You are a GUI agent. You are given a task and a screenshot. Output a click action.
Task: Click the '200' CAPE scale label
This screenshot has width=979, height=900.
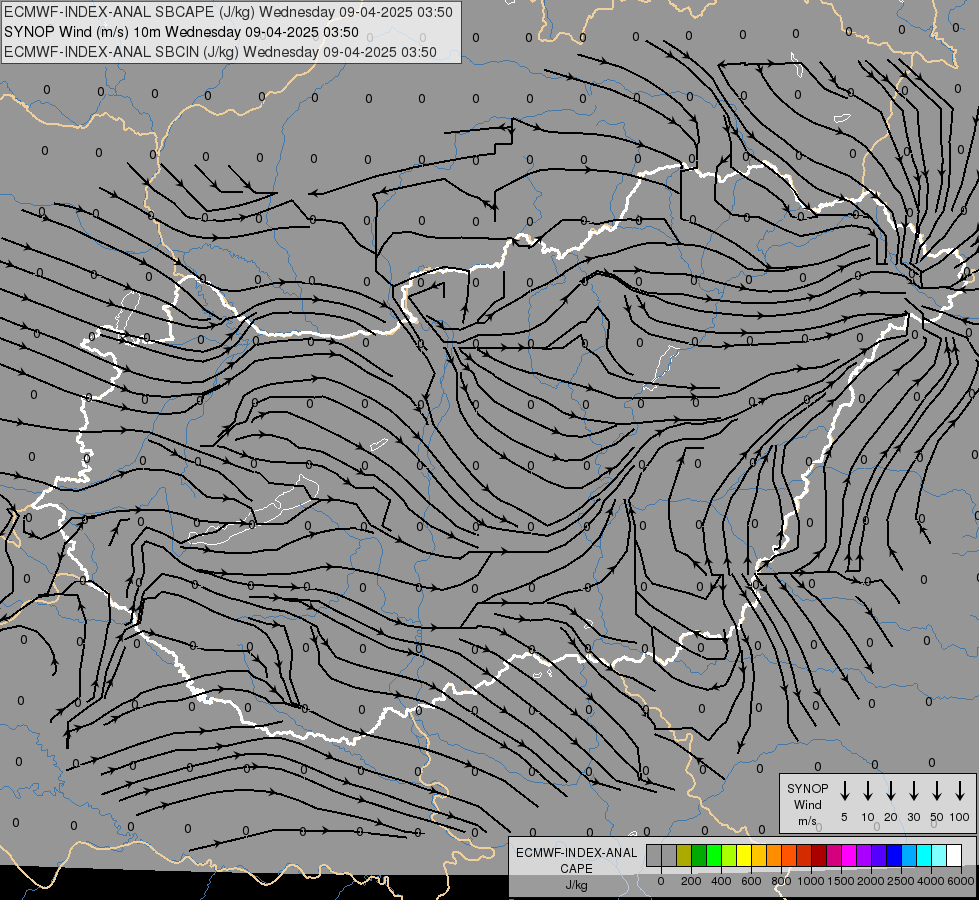pyautogui.click(x=691, y=881)
